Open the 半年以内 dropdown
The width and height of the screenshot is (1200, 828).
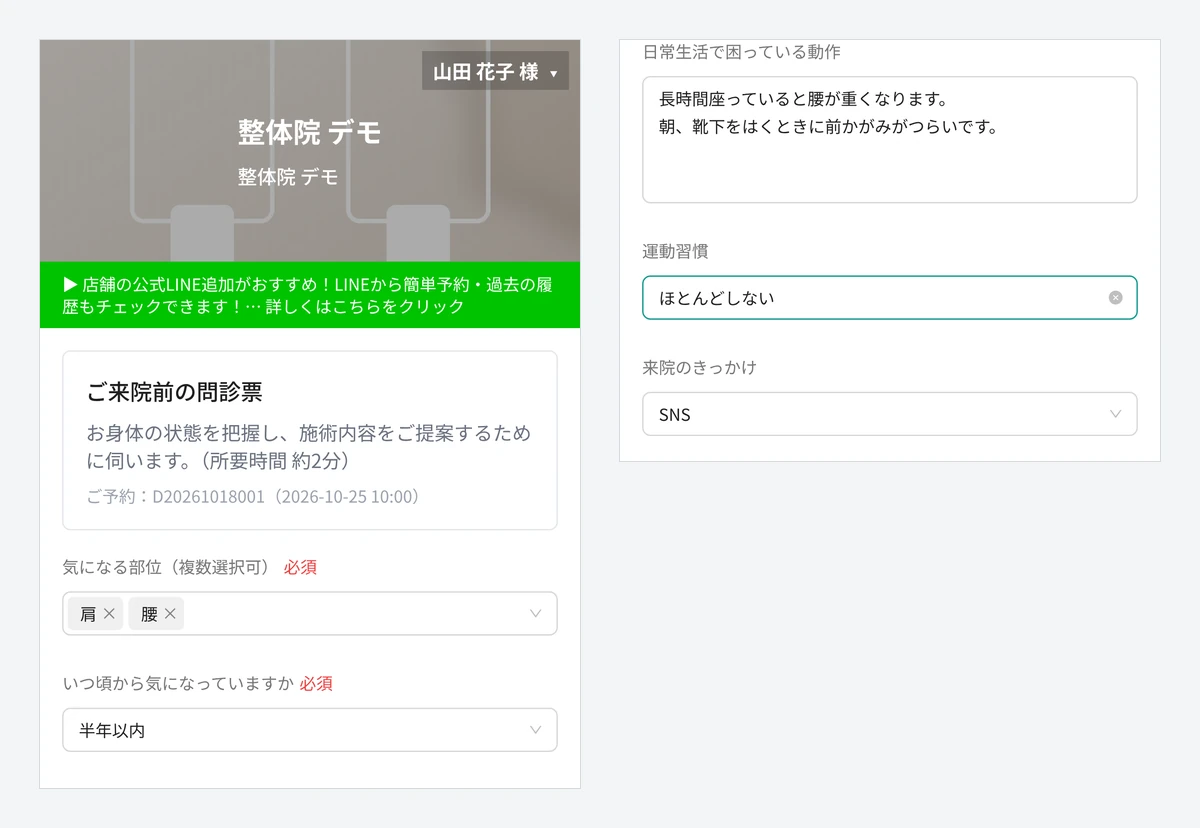click(x=310, y=730)
